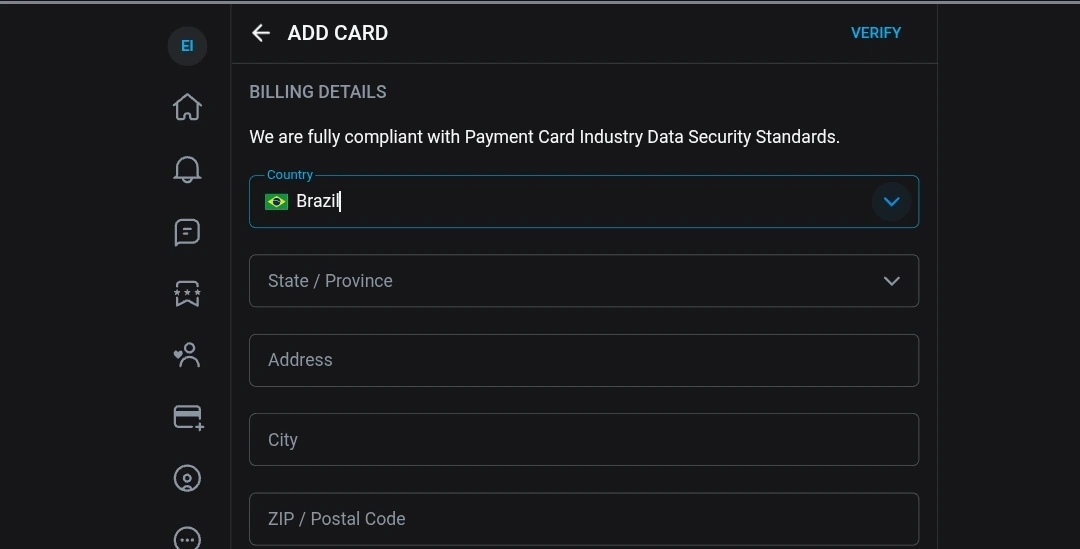
Task: Open subscriptions heart-person icon
Action: [x=187, y=355]
